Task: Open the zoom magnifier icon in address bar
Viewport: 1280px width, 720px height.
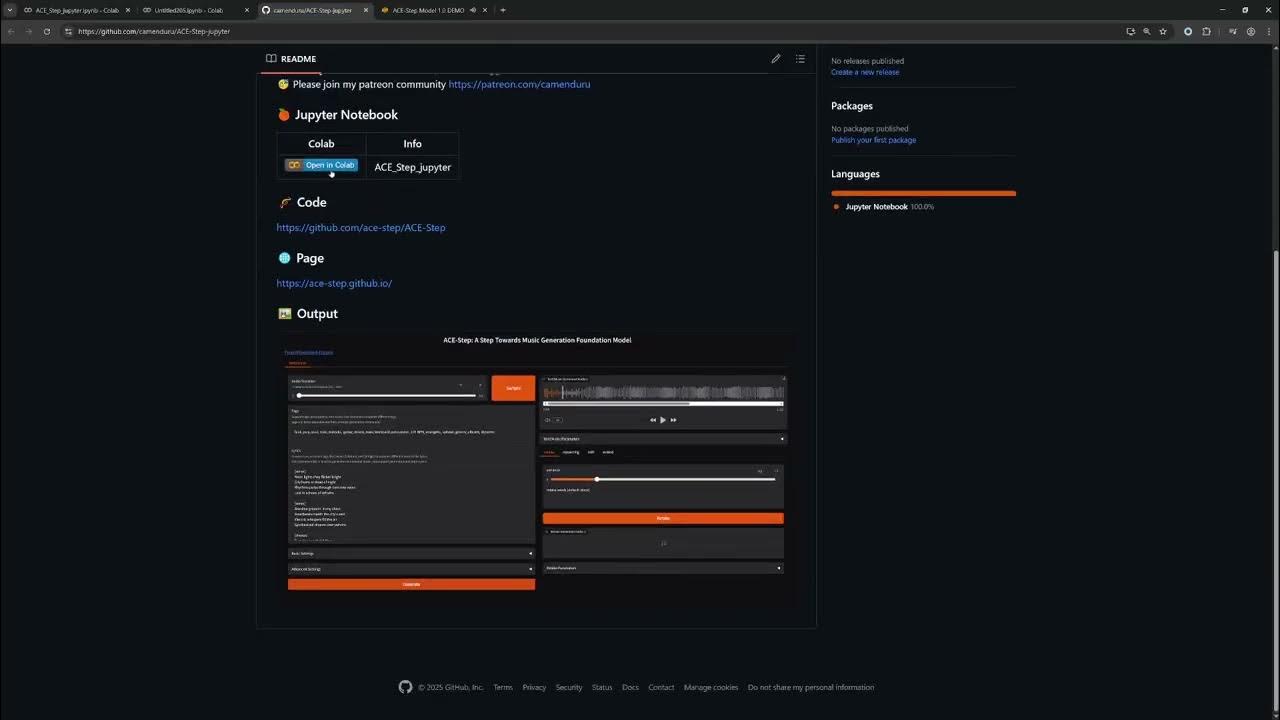Action: click(1147, 31)
